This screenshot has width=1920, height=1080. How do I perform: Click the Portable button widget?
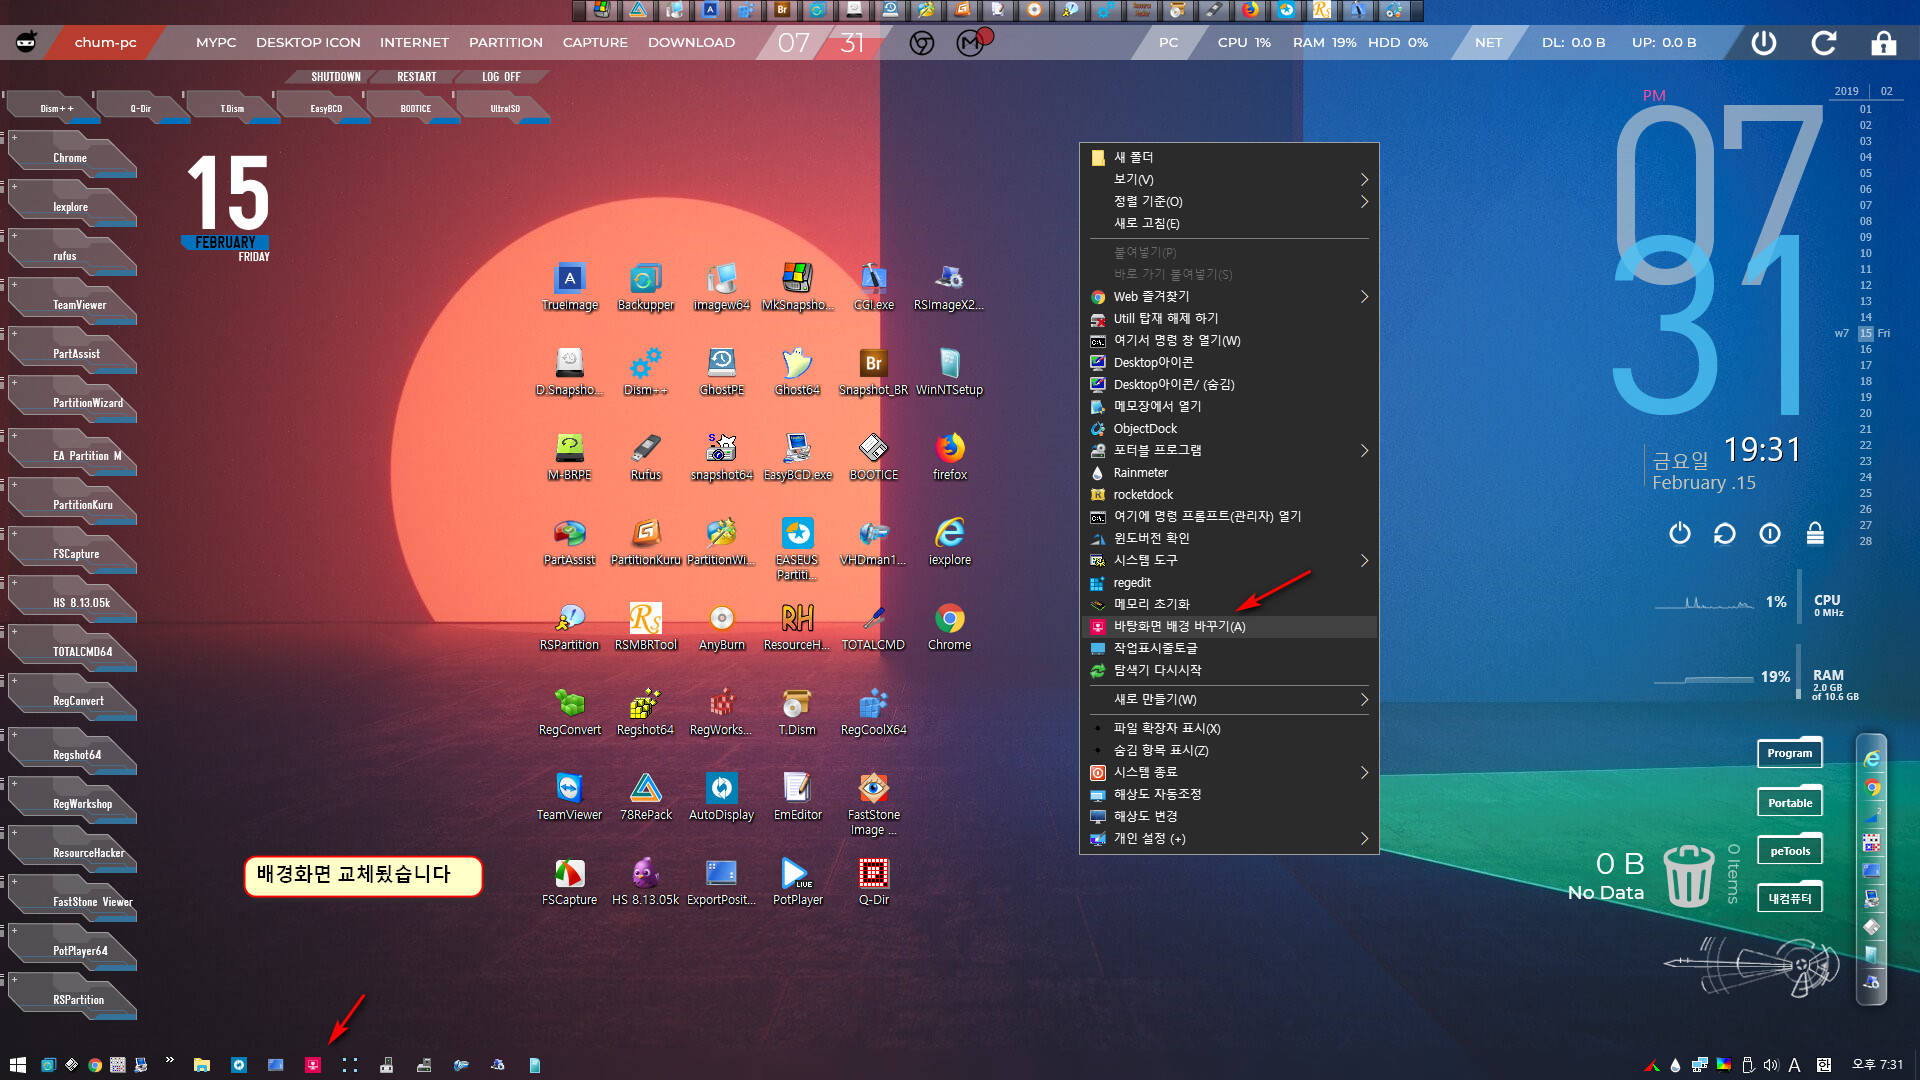point(1789,802)
